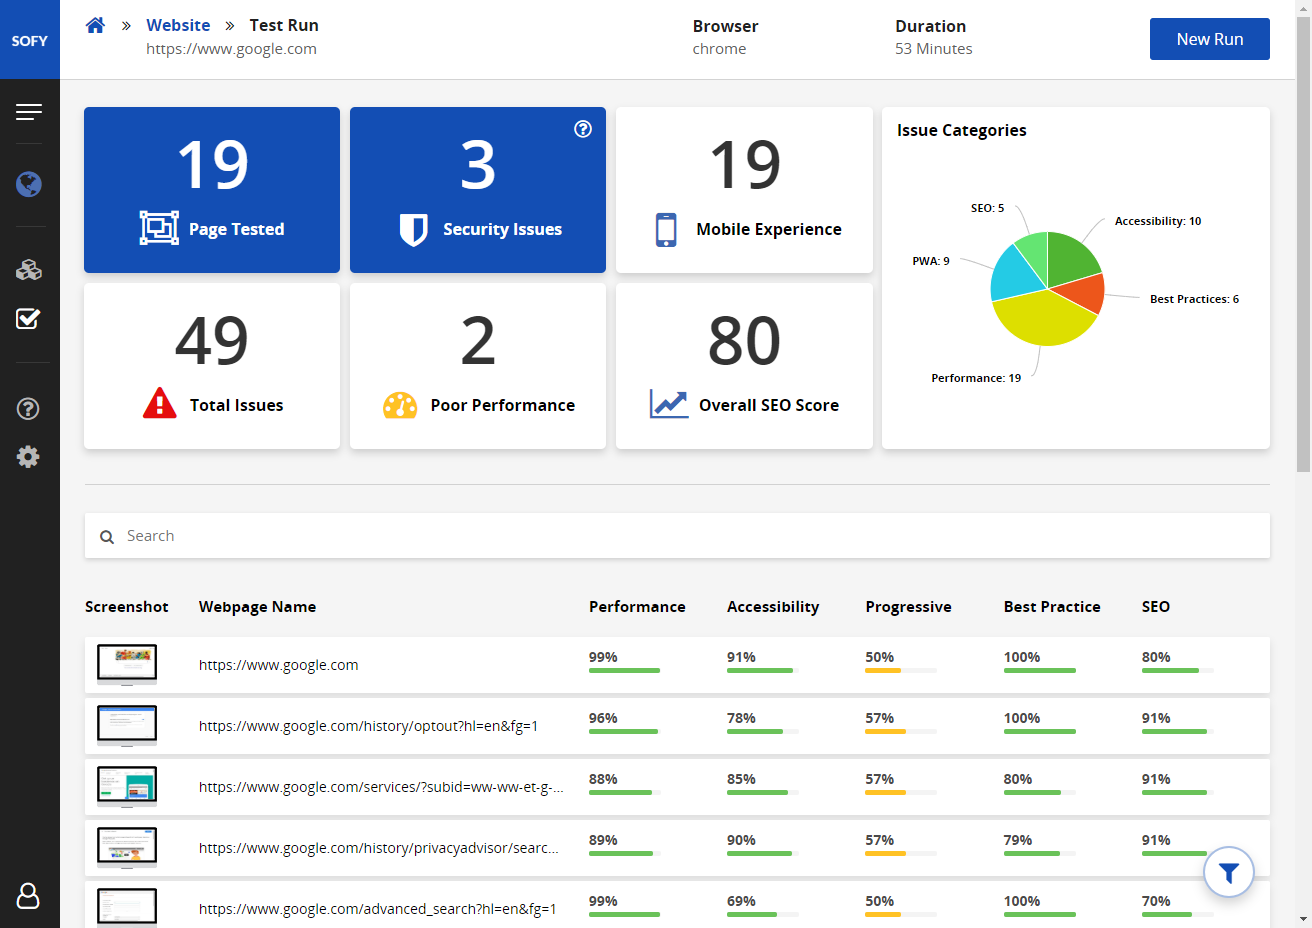Open thumbnail for history/optout row
The image size is (1312, 928).
click(127, 726)
